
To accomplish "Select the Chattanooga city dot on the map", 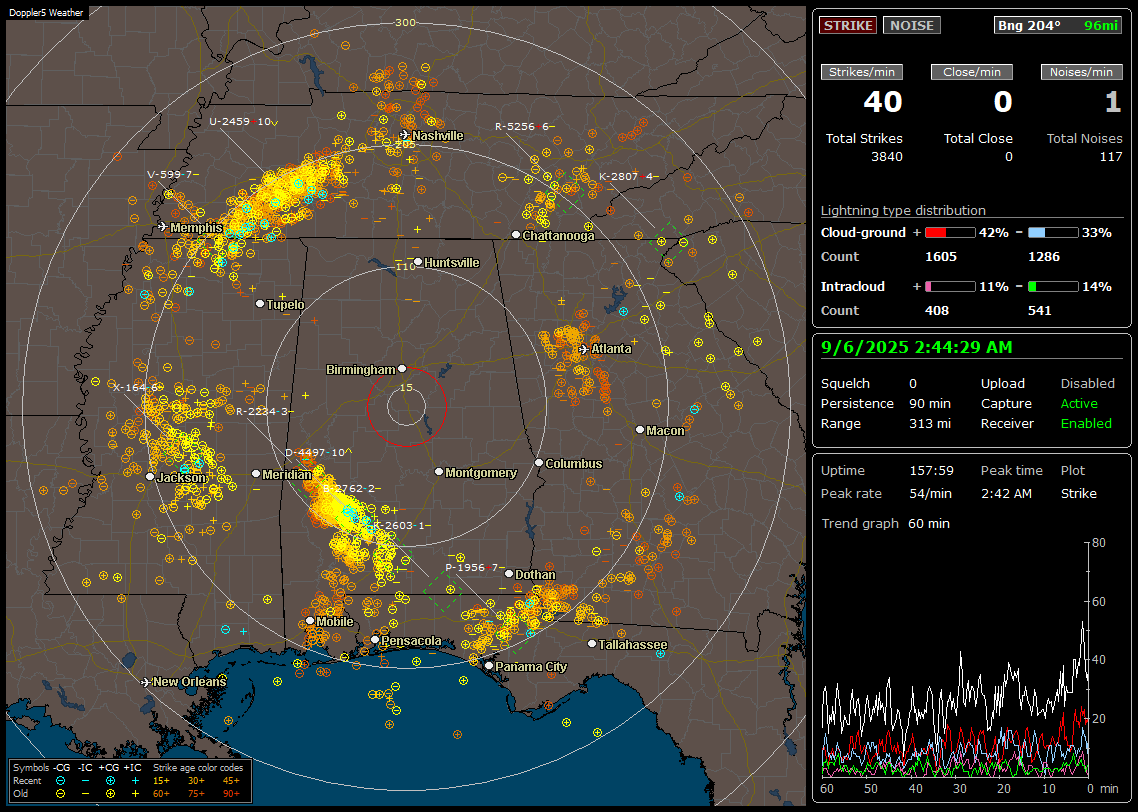I will click(515, 235).
